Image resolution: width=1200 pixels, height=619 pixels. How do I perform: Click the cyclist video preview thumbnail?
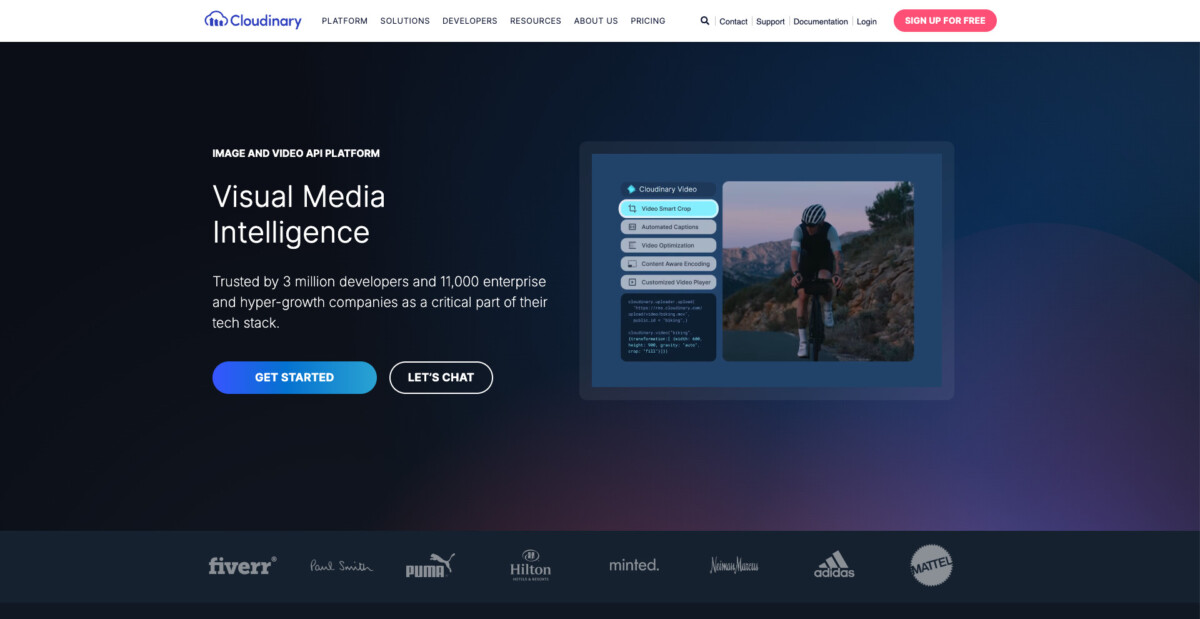click(818, 270)
